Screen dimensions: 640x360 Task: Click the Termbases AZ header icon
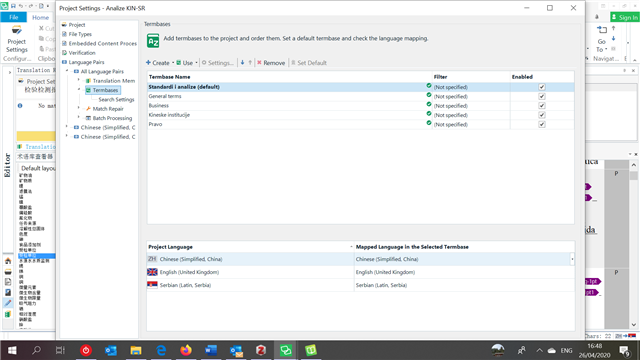(153, 40)
